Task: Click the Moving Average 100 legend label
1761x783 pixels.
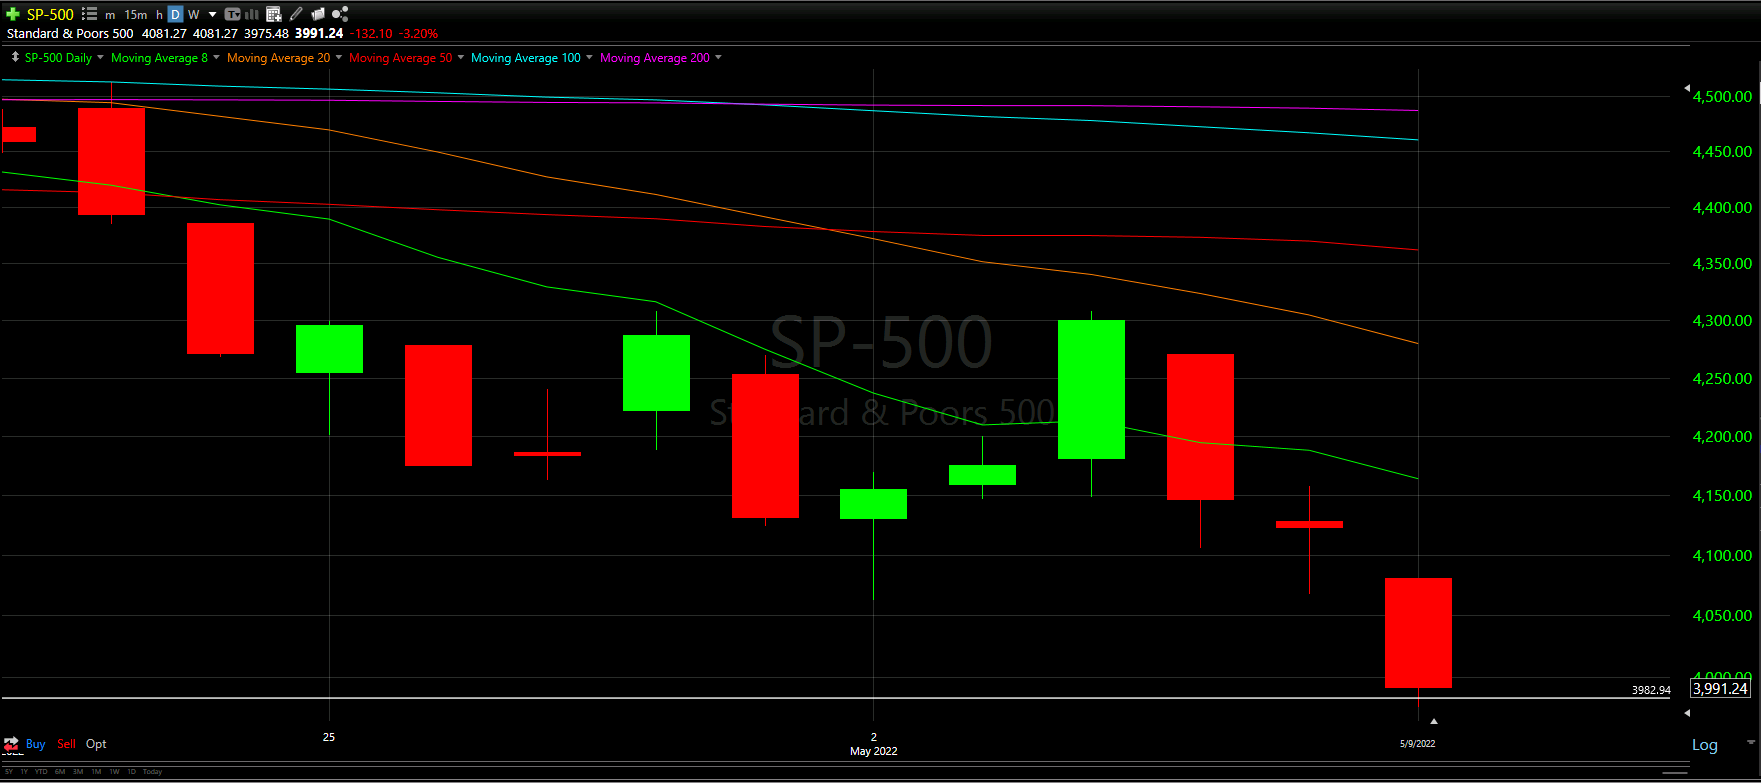Action: coord(525,58)
